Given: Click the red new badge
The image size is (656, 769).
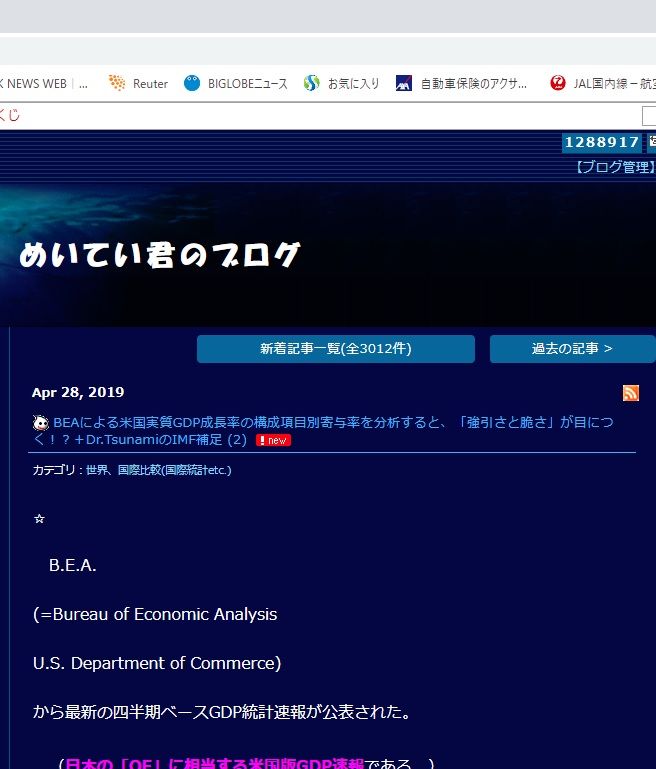Looking at the screenshot, I should coord(274,440).
